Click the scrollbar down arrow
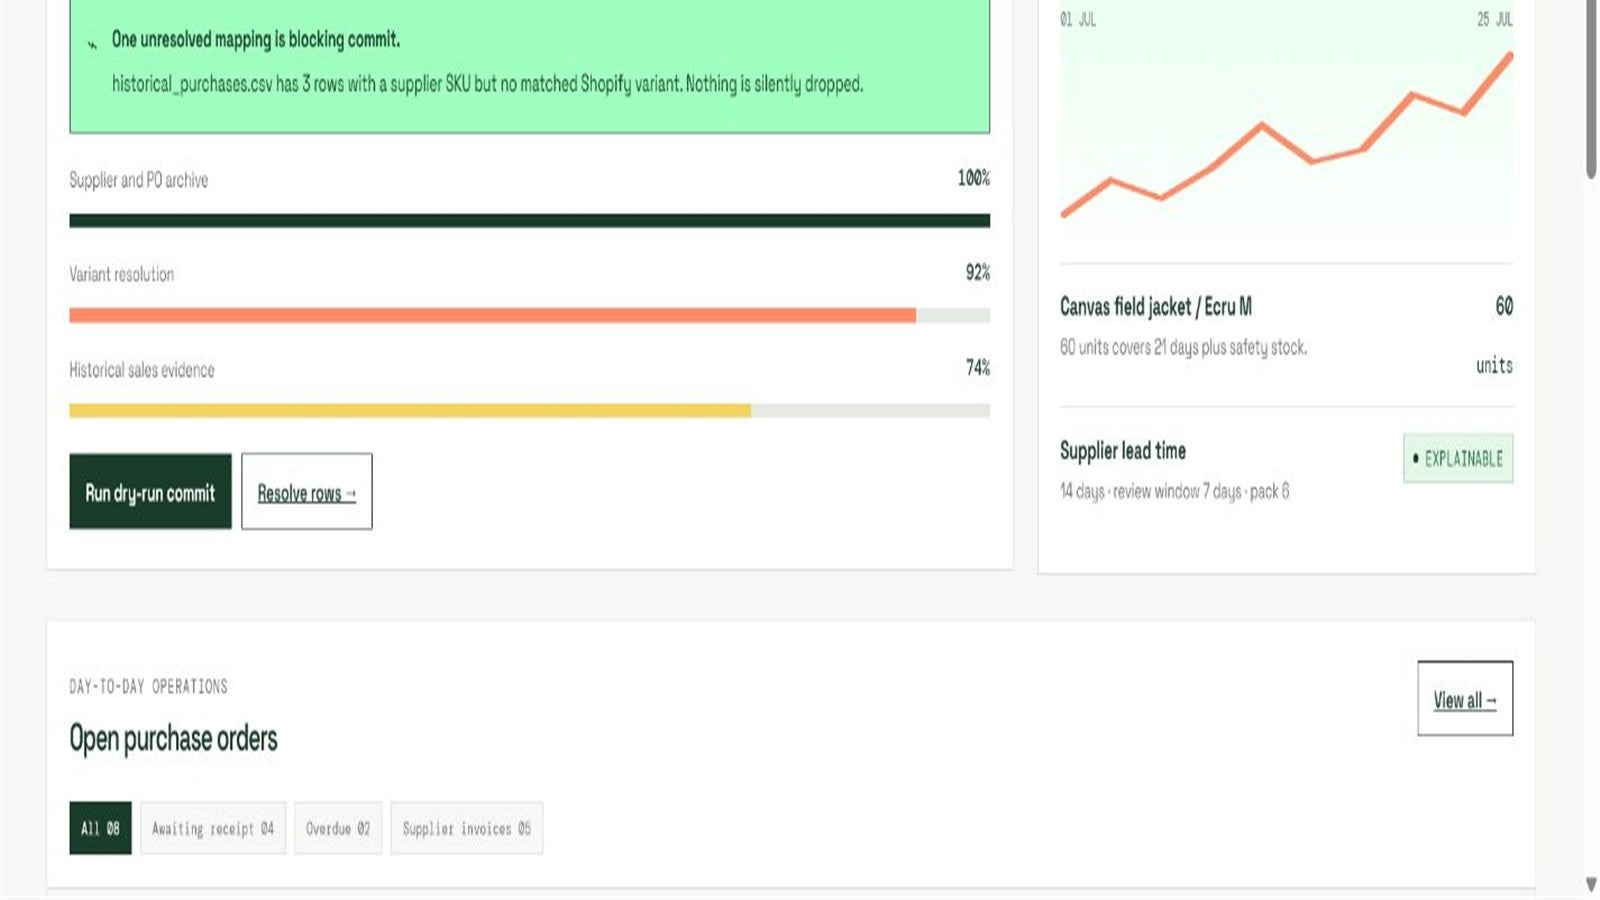1600x900 pixels. click(x=1591, y=884)
